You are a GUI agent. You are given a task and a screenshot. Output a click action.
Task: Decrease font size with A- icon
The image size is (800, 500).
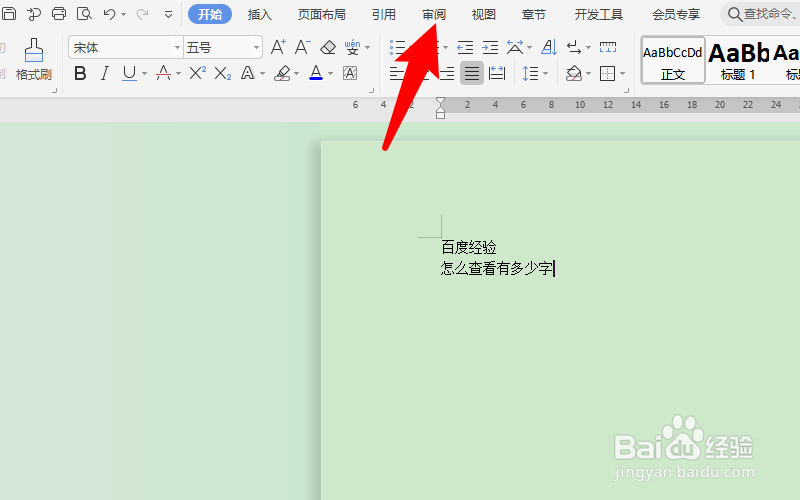click(x=303, y=47)
